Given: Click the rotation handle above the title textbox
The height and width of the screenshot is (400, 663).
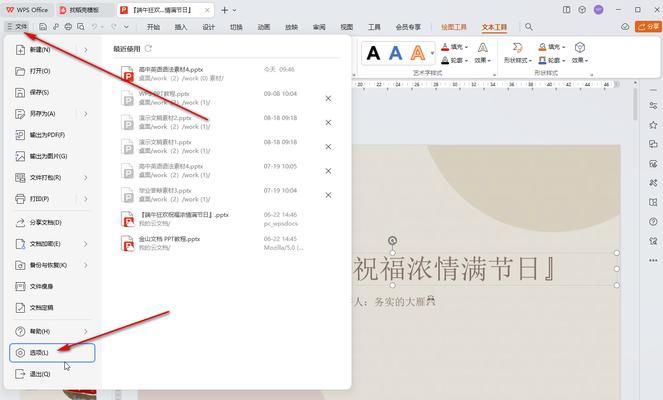Looking at the screenshot, I should pos(392,241).
